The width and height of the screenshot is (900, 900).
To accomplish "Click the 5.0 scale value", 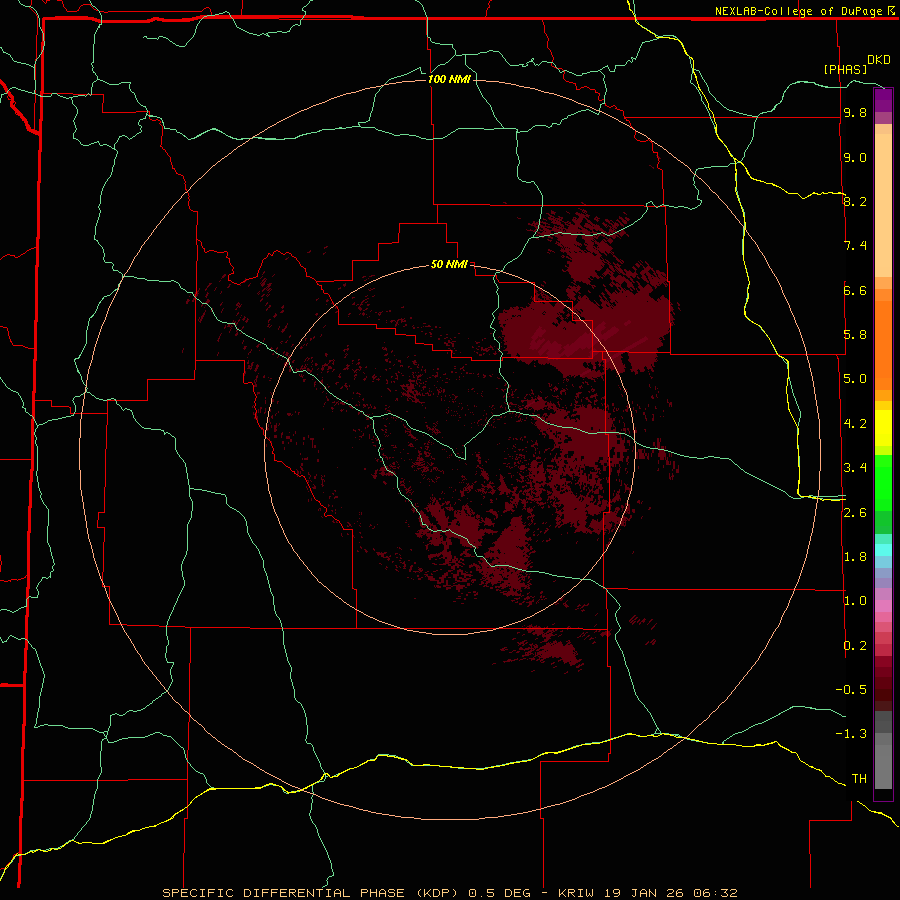I will pos(855,379).
